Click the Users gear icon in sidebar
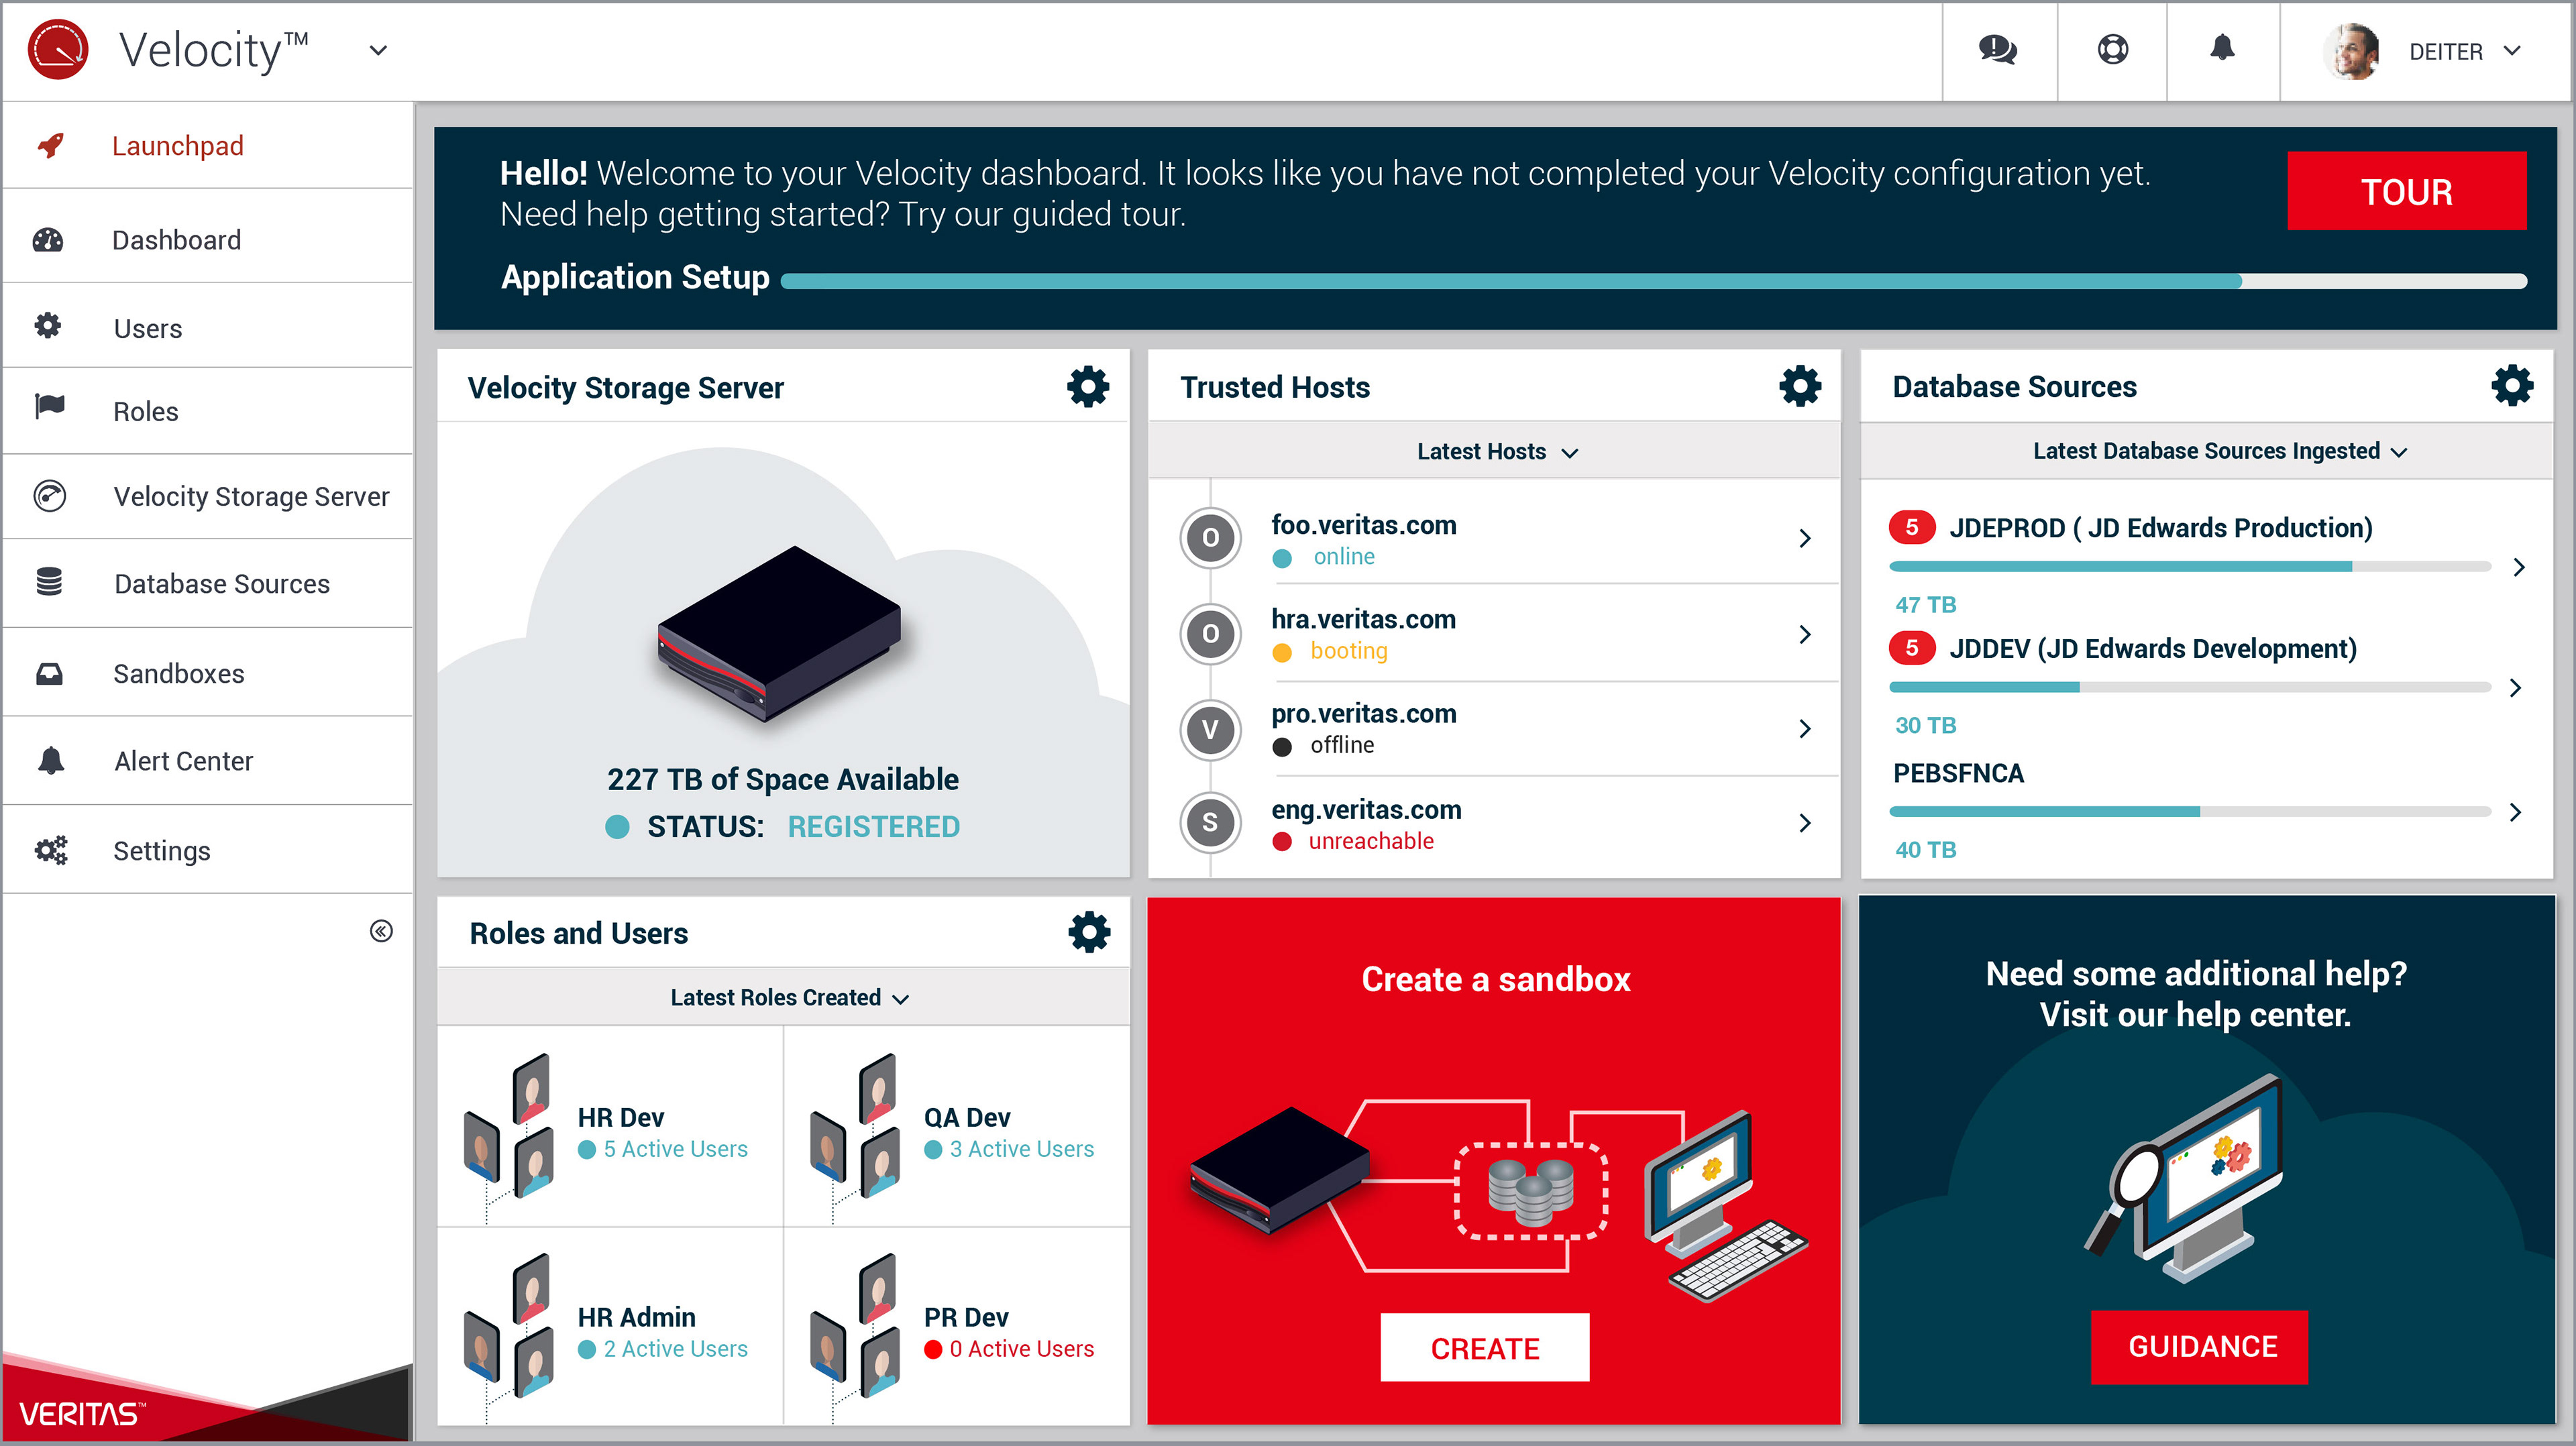This screenshot has height=1446, width=2576. pos(48,326)
